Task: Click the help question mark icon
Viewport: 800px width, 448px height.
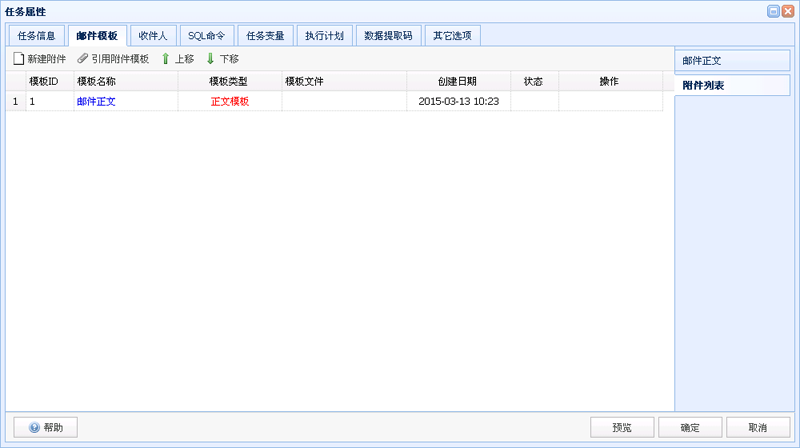Action: [x=34, y=427]
